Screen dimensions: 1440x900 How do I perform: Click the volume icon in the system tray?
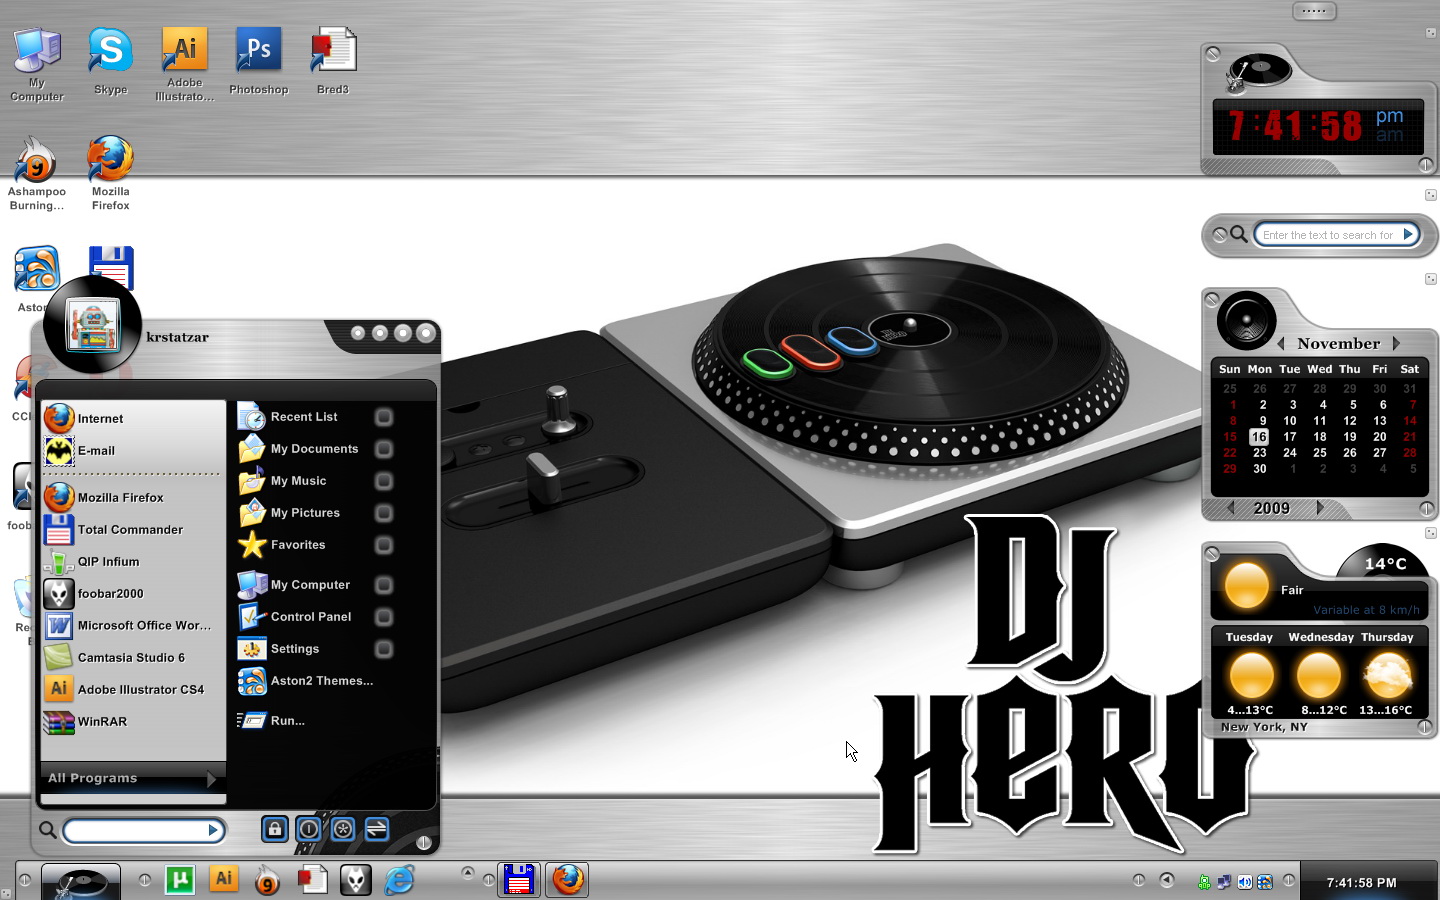tap(1245, 882)
